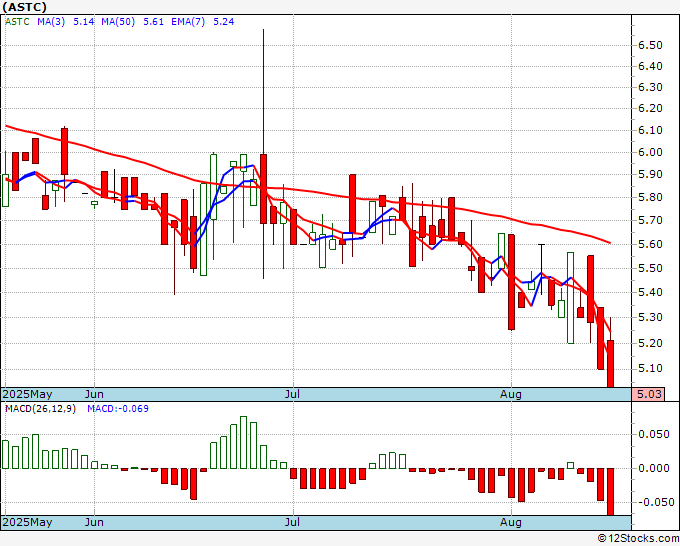Screen dimensions: 680x546
Task: Click the 5.60 price axis label
Action: [x=650, y=244]
